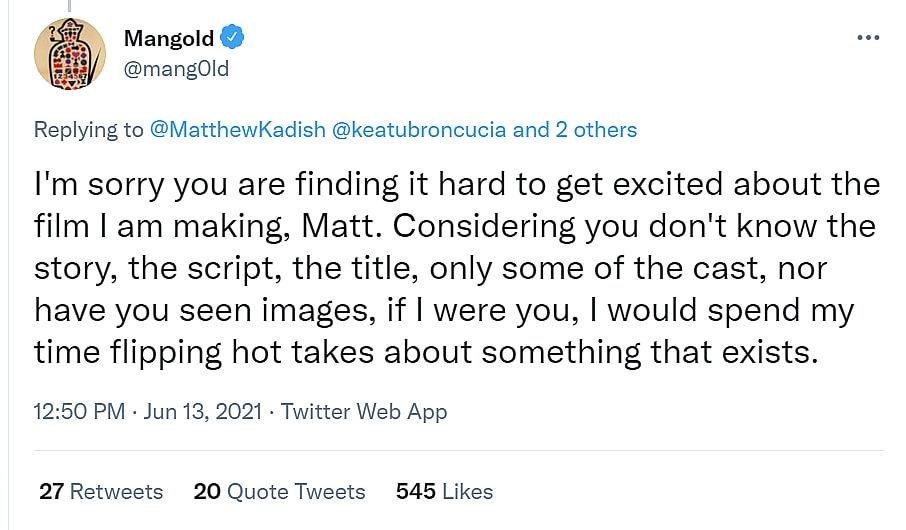Click Mangold's profile avatar picture
This screenshot has width=906, height=530.
click(70, 53)
